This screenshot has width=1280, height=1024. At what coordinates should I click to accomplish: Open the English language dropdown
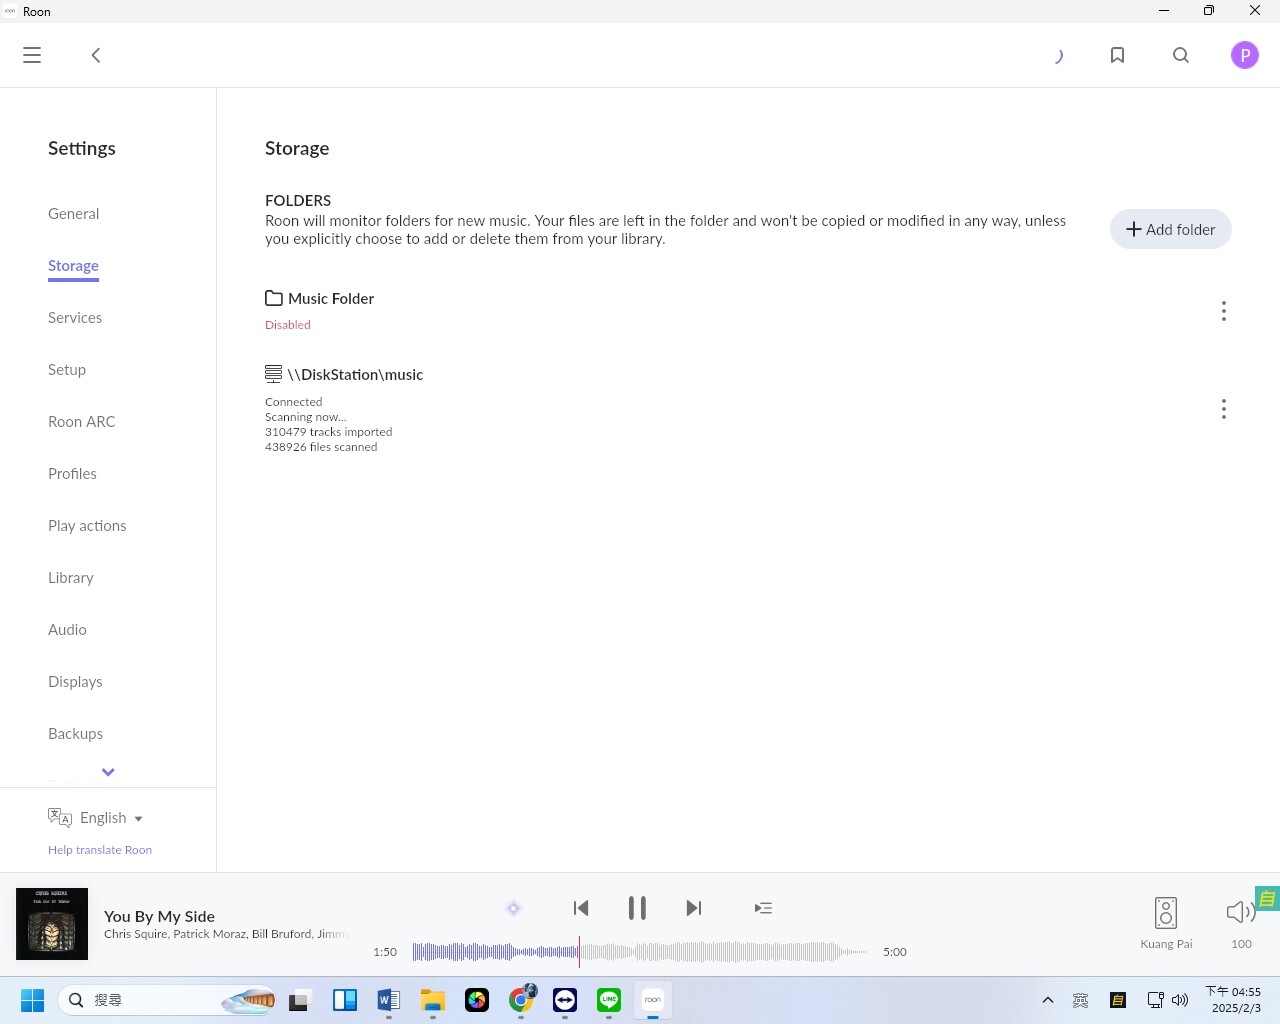click(111, 817)
